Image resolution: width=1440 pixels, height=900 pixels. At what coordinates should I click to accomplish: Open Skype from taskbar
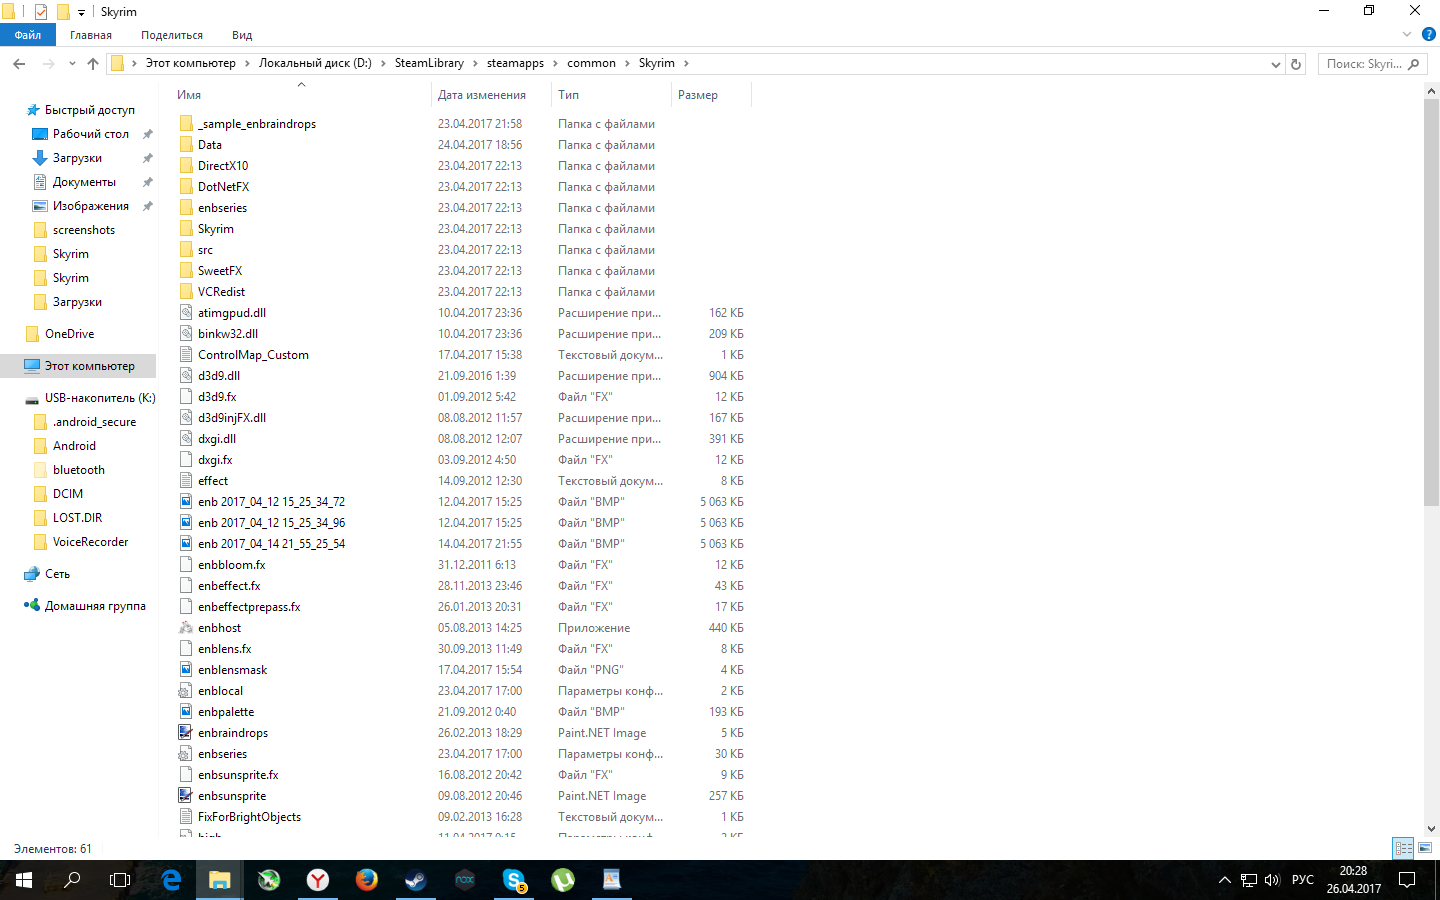pos(514,880)
